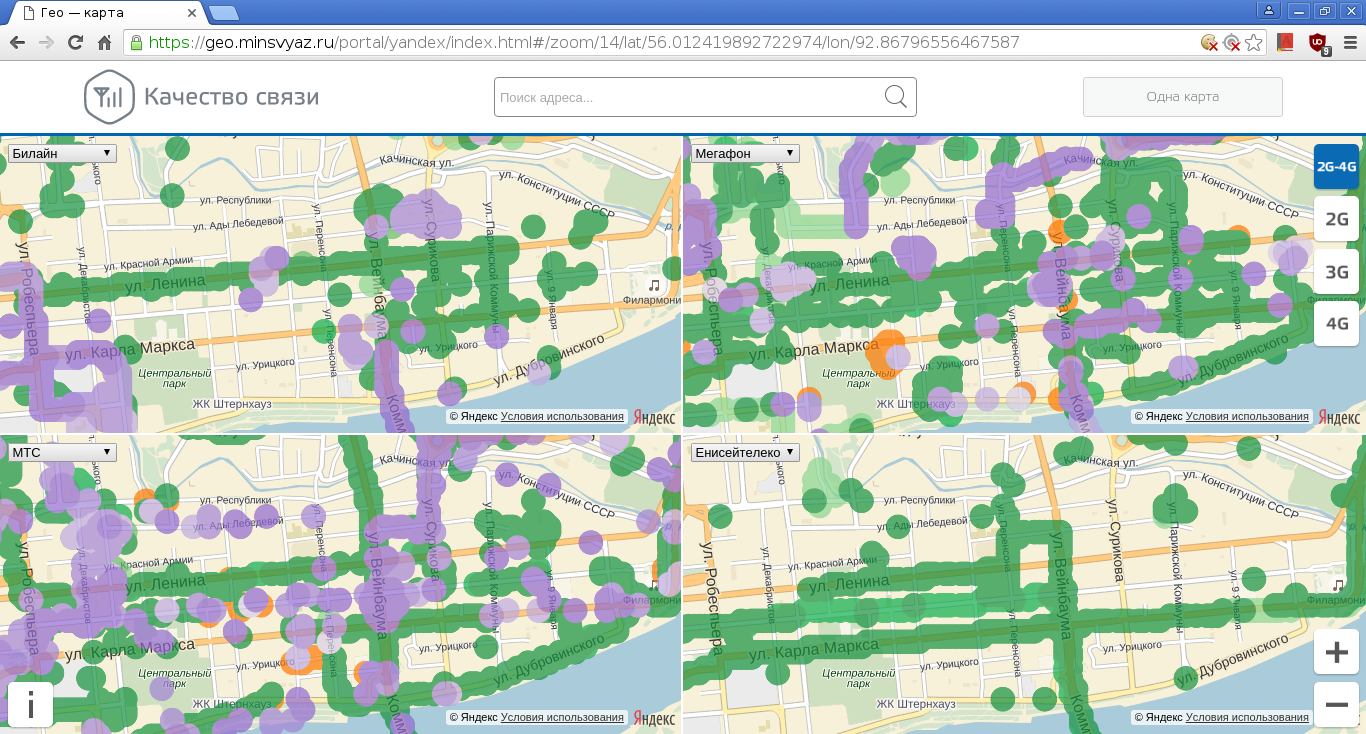The width and height of the screenshot is (1366, 734).
Task: View site security info via green padlock
Action: [137, 42]
